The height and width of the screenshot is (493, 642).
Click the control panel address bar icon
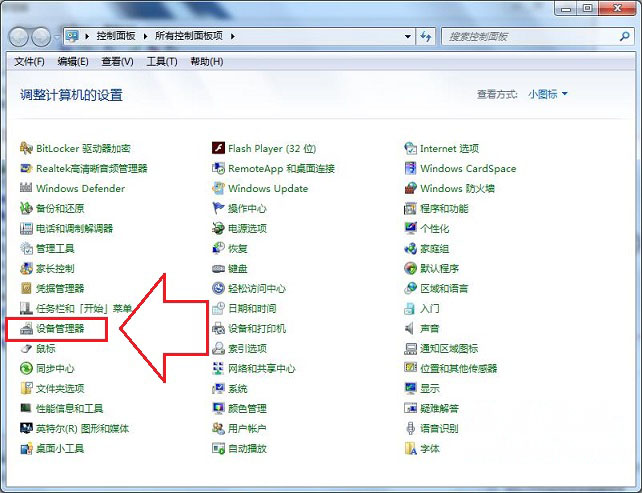pos(72,36)
